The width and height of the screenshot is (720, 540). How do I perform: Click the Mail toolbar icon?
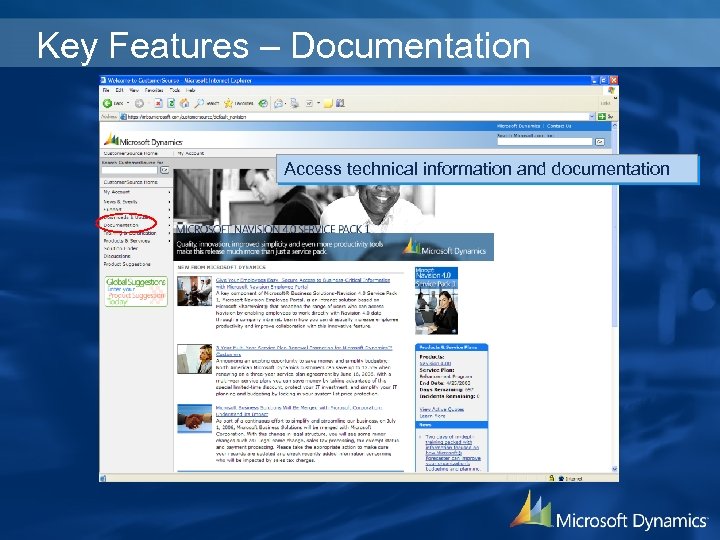pos(278,104)
